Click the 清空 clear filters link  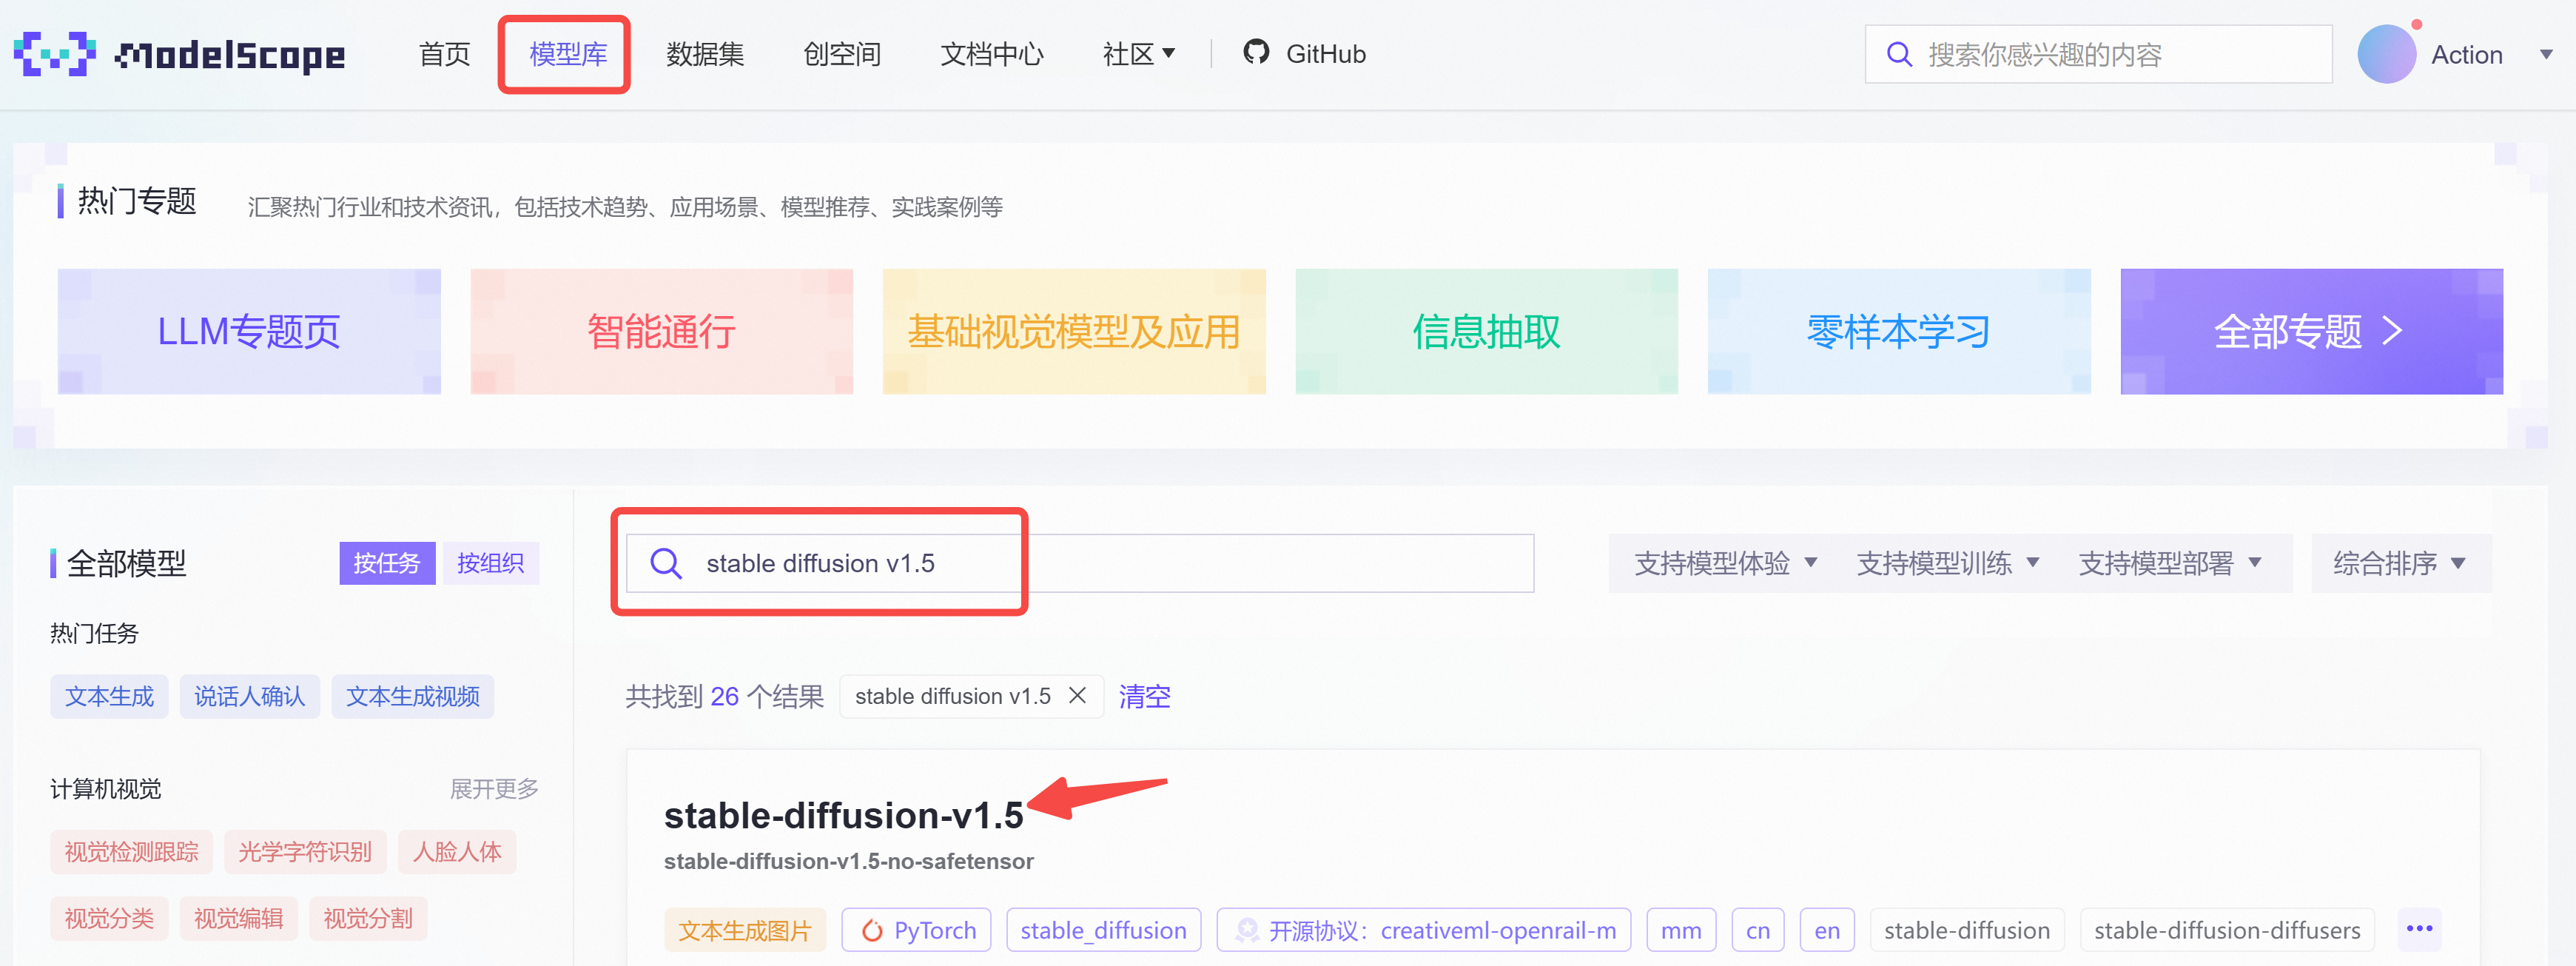pos(1144,696)
